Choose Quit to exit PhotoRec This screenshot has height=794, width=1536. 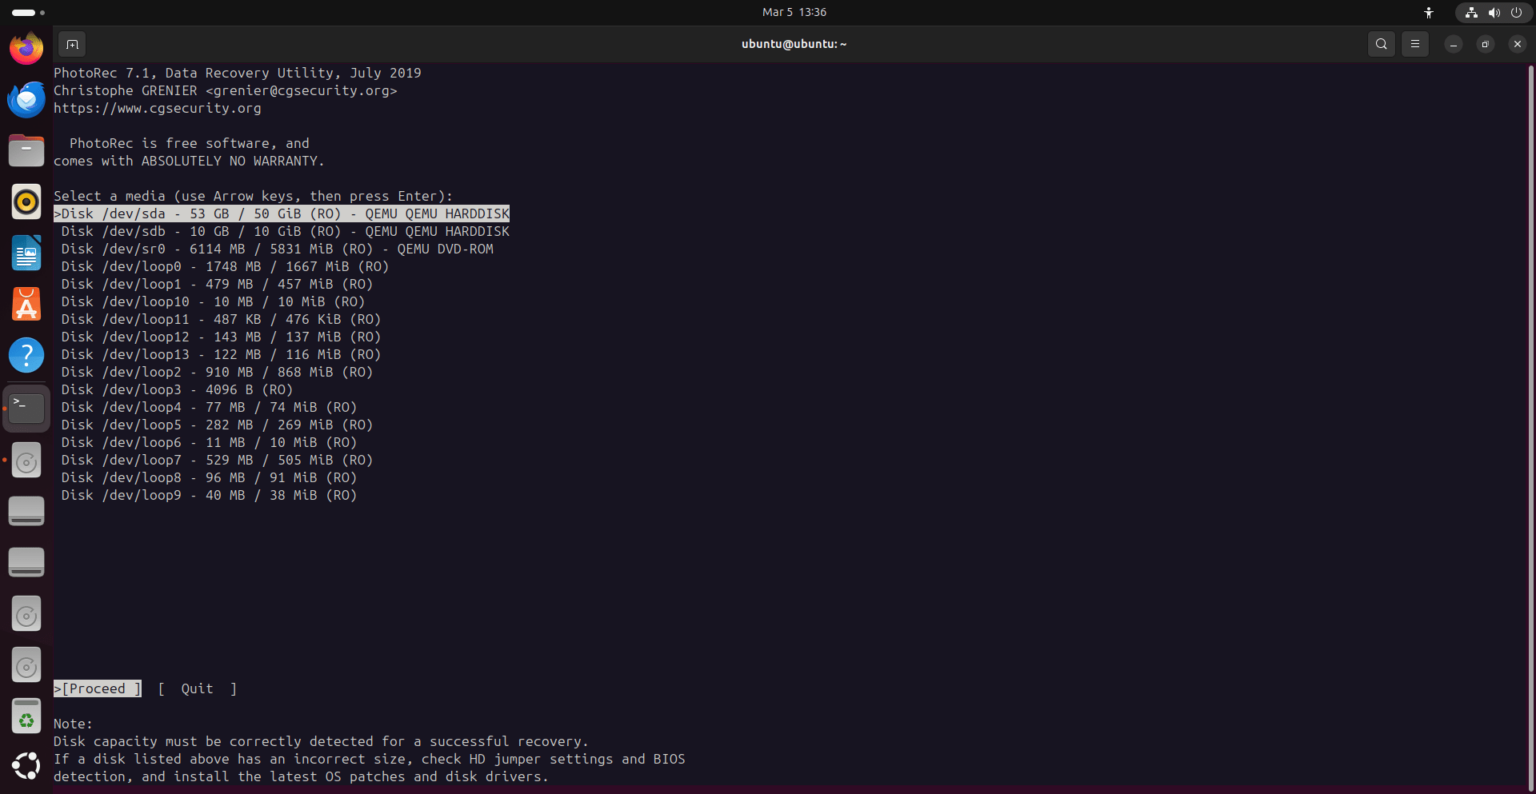[196, 688]
